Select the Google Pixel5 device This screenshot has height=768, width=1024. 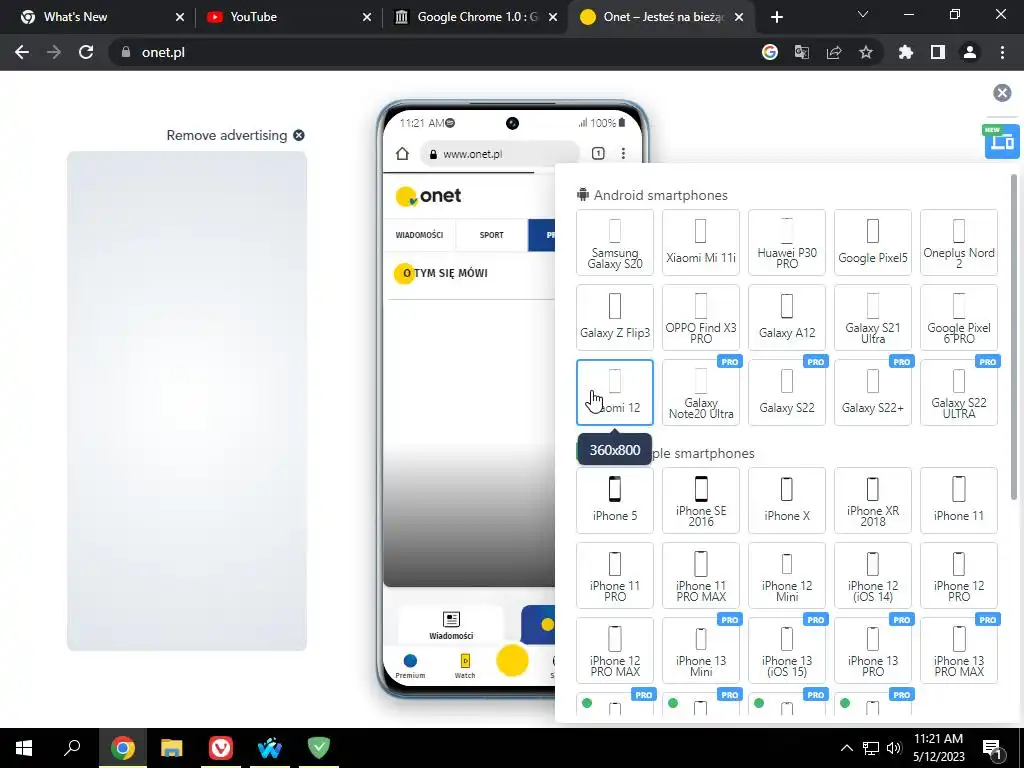point(872,242)
